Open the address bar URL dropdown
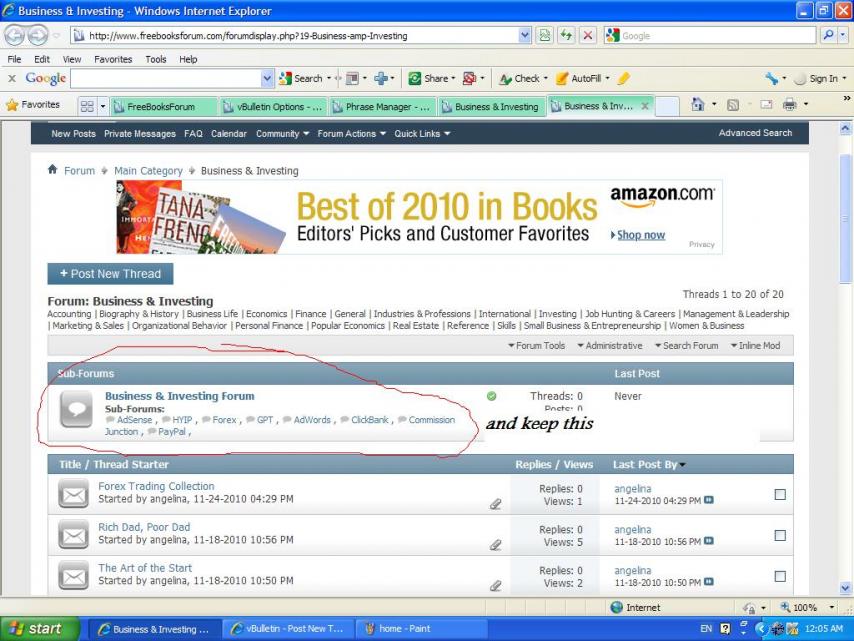 [524, 35]
